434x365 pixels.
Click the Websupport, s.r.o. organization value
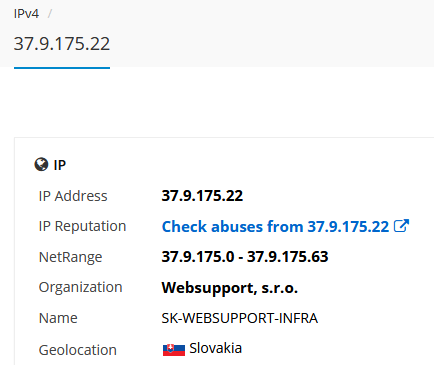[x=229, y=288]
